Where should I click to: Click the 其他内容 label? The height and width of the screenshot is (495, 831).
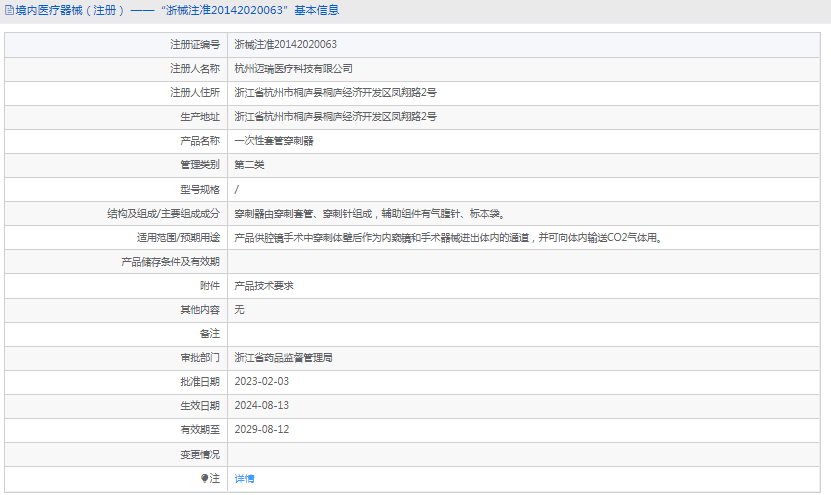[200, 310]
